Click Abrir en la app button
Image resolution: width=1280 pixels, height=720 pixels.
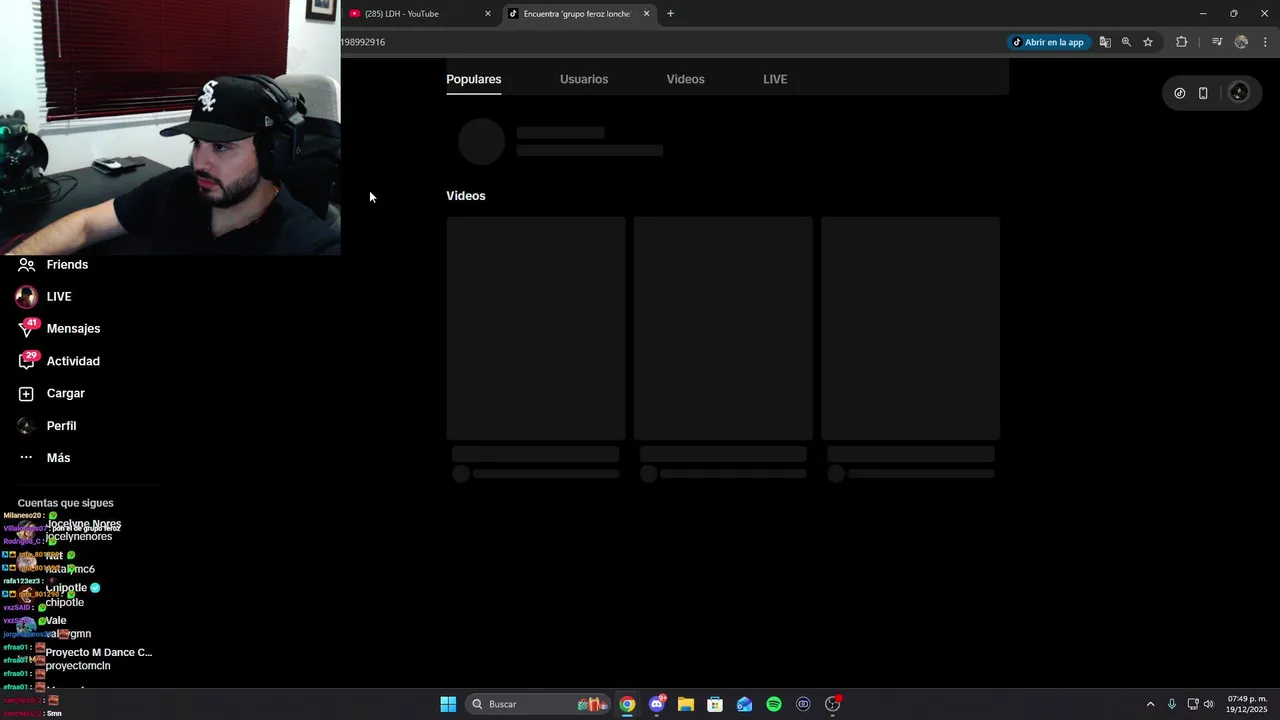pos(1048,42)
